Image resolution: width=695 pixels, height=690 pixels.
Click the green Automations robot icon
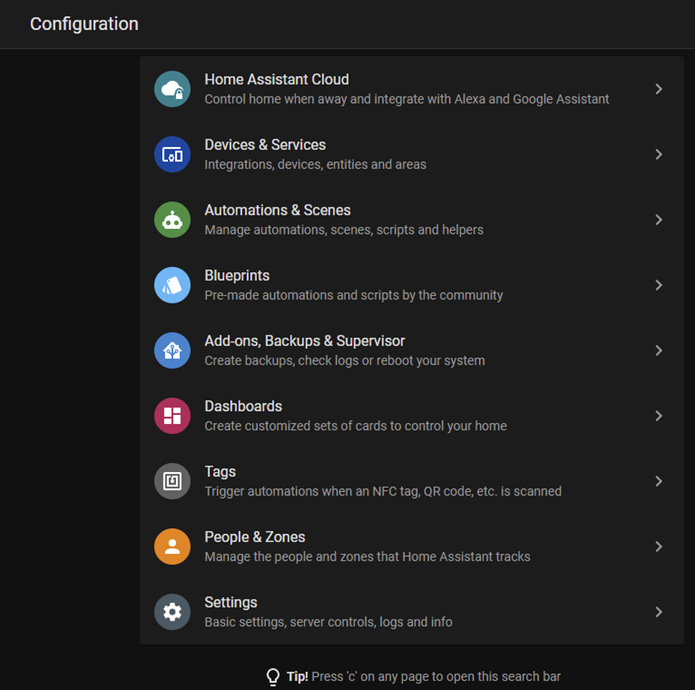click(172, 220)
